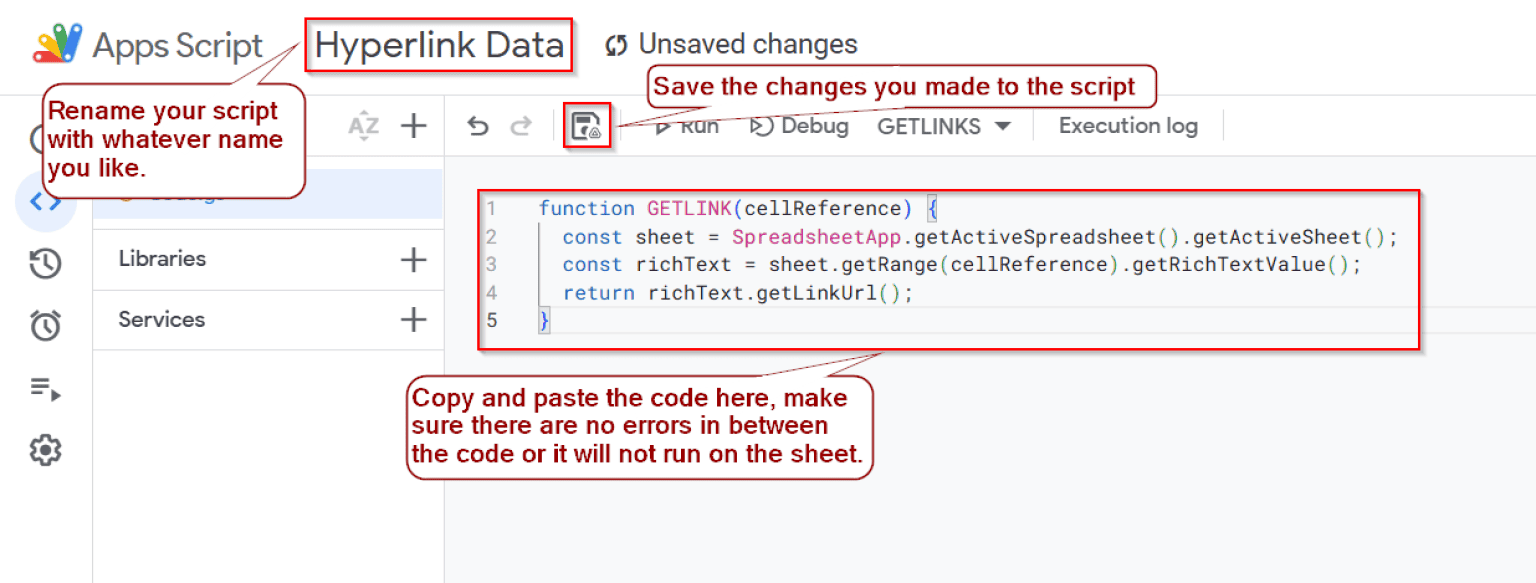Sort files with the A-Z icon
Viewport: 1536px width, 583px height.
364,126
